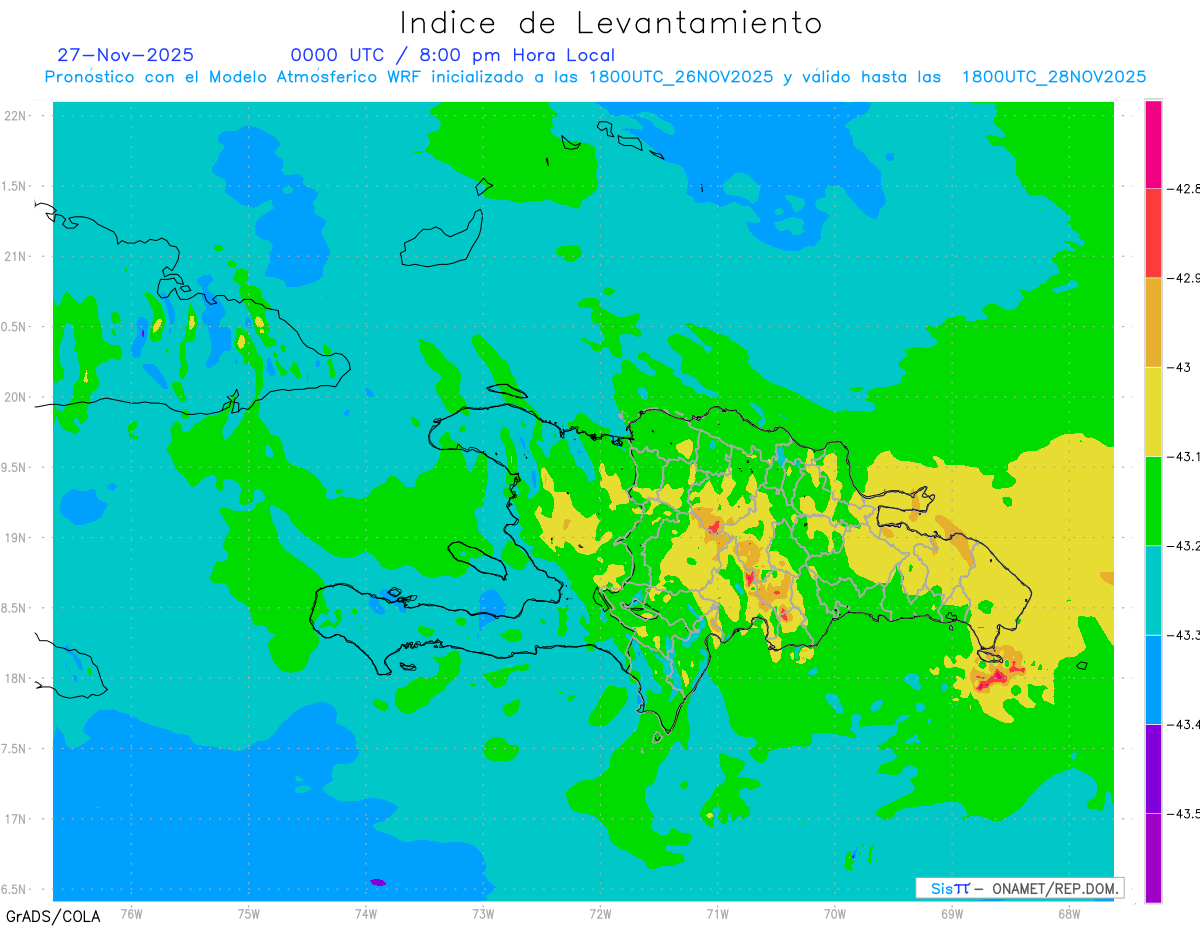
Task: Click the '76W' longitude label
Action: pos(132,914)
